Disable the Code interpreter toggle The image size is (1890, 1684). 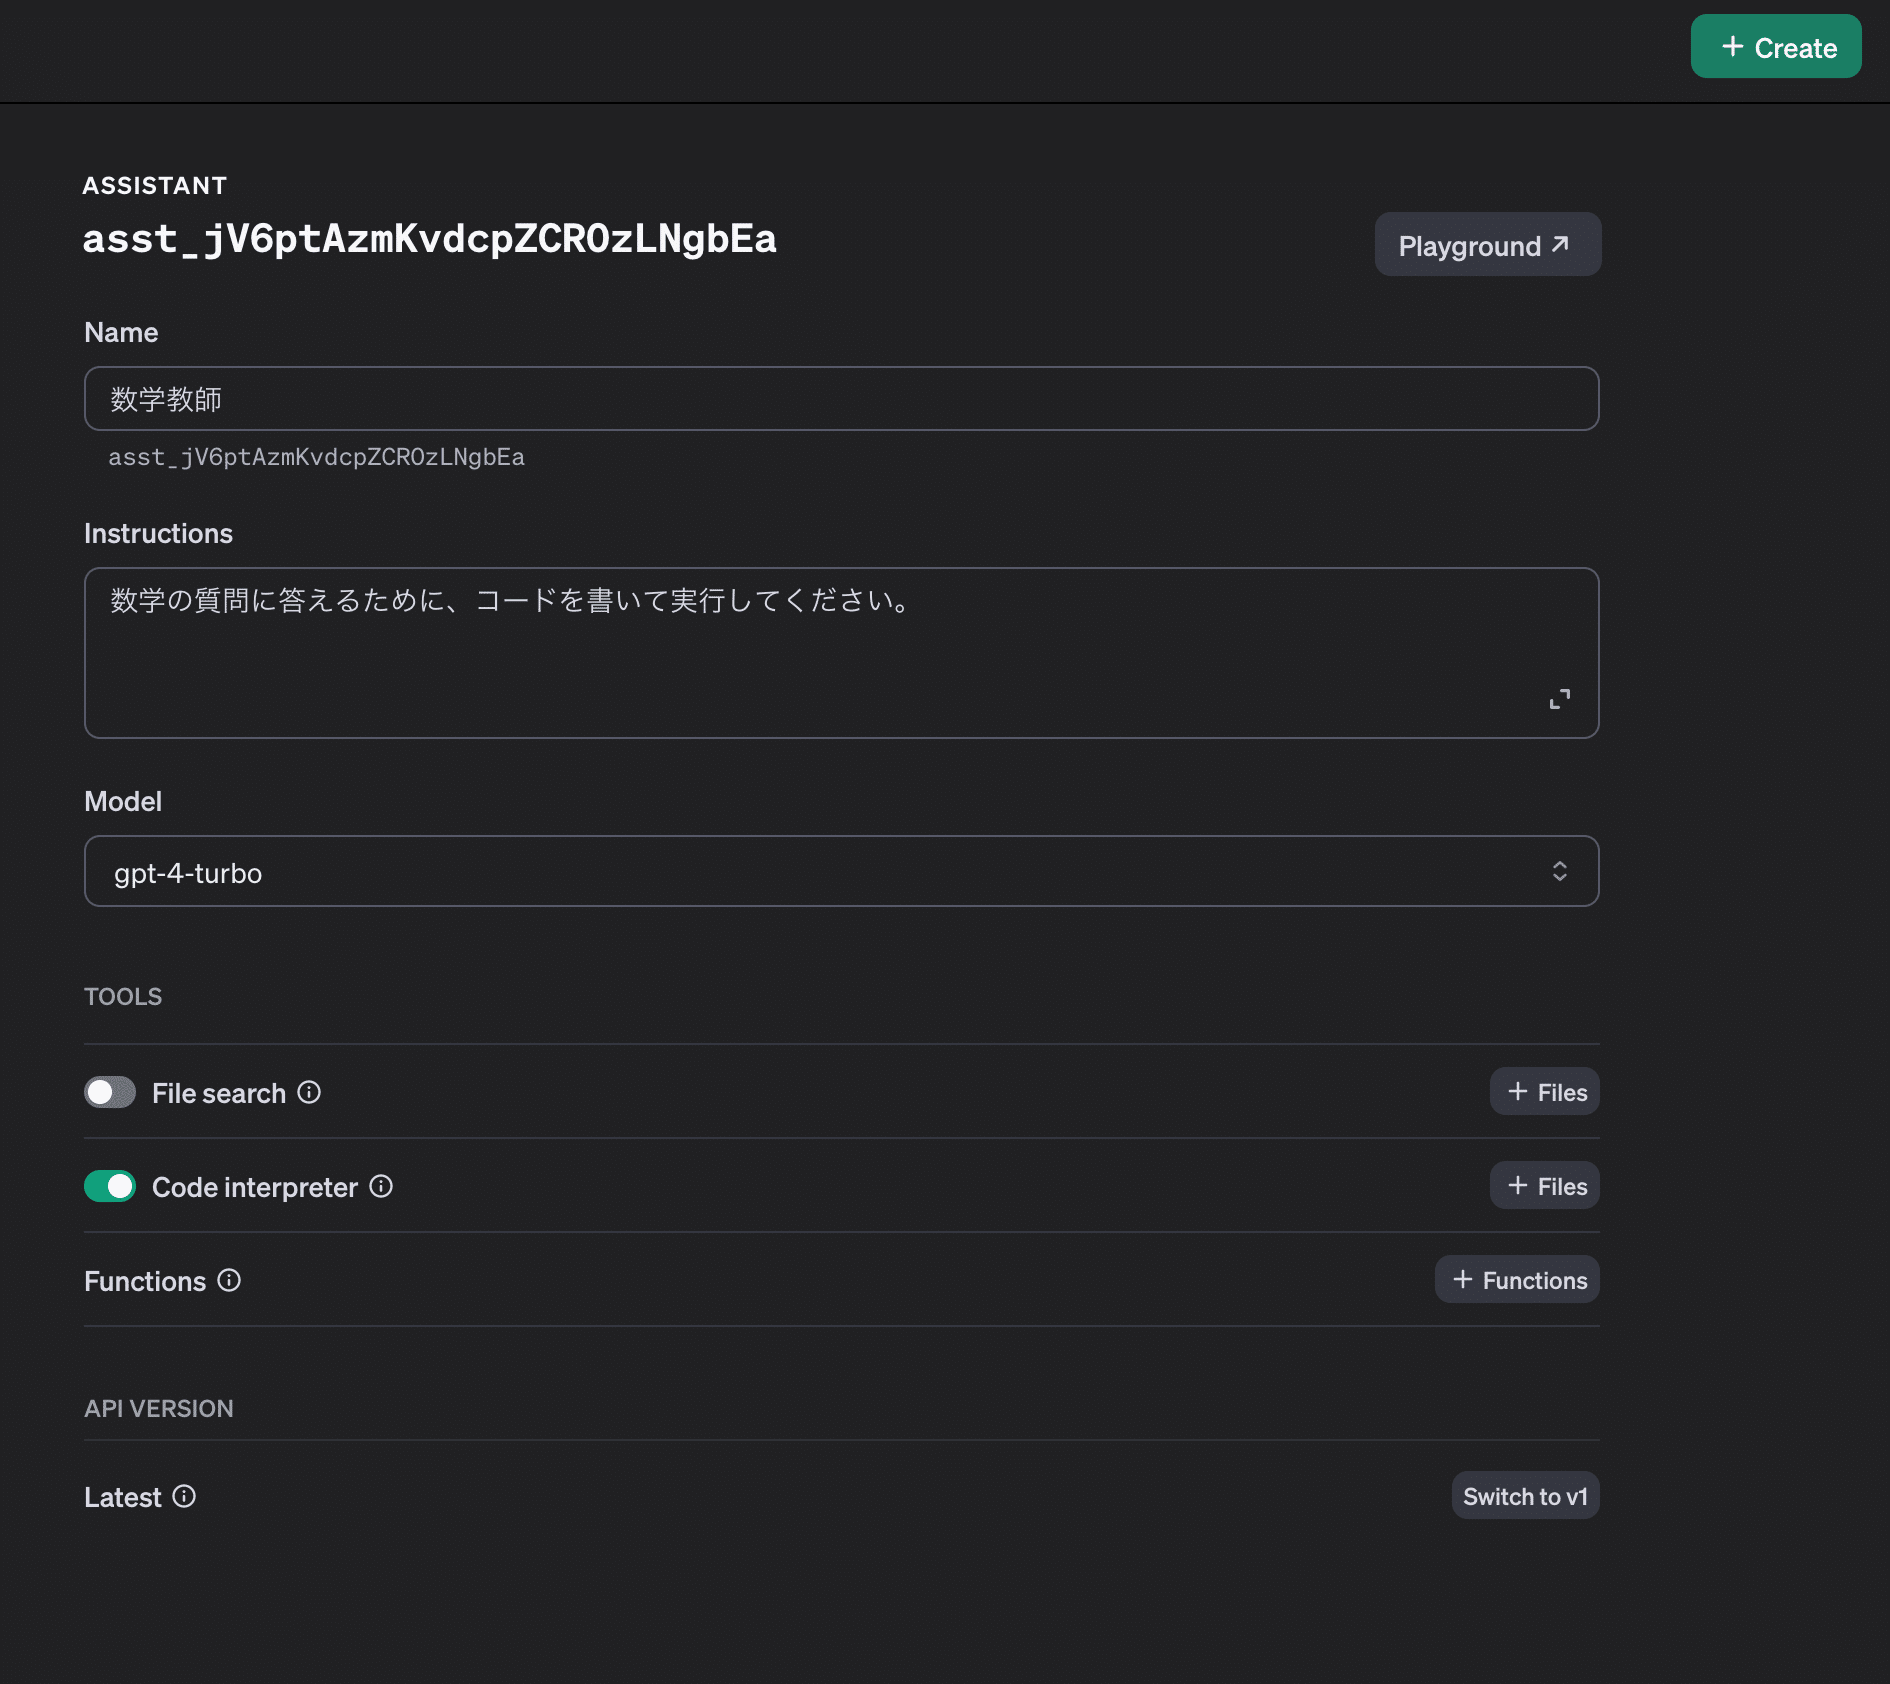[110, 1186]
